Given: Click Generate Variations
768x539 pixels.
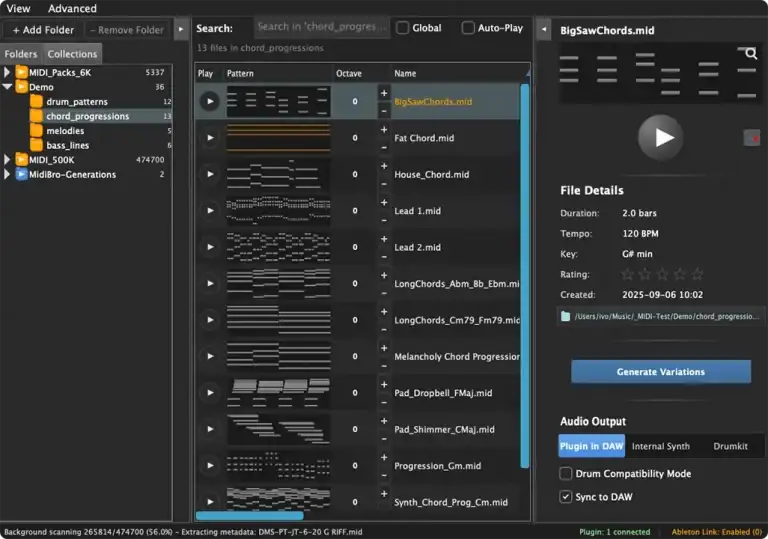Looking at the screenshot, I should point(661,372).
